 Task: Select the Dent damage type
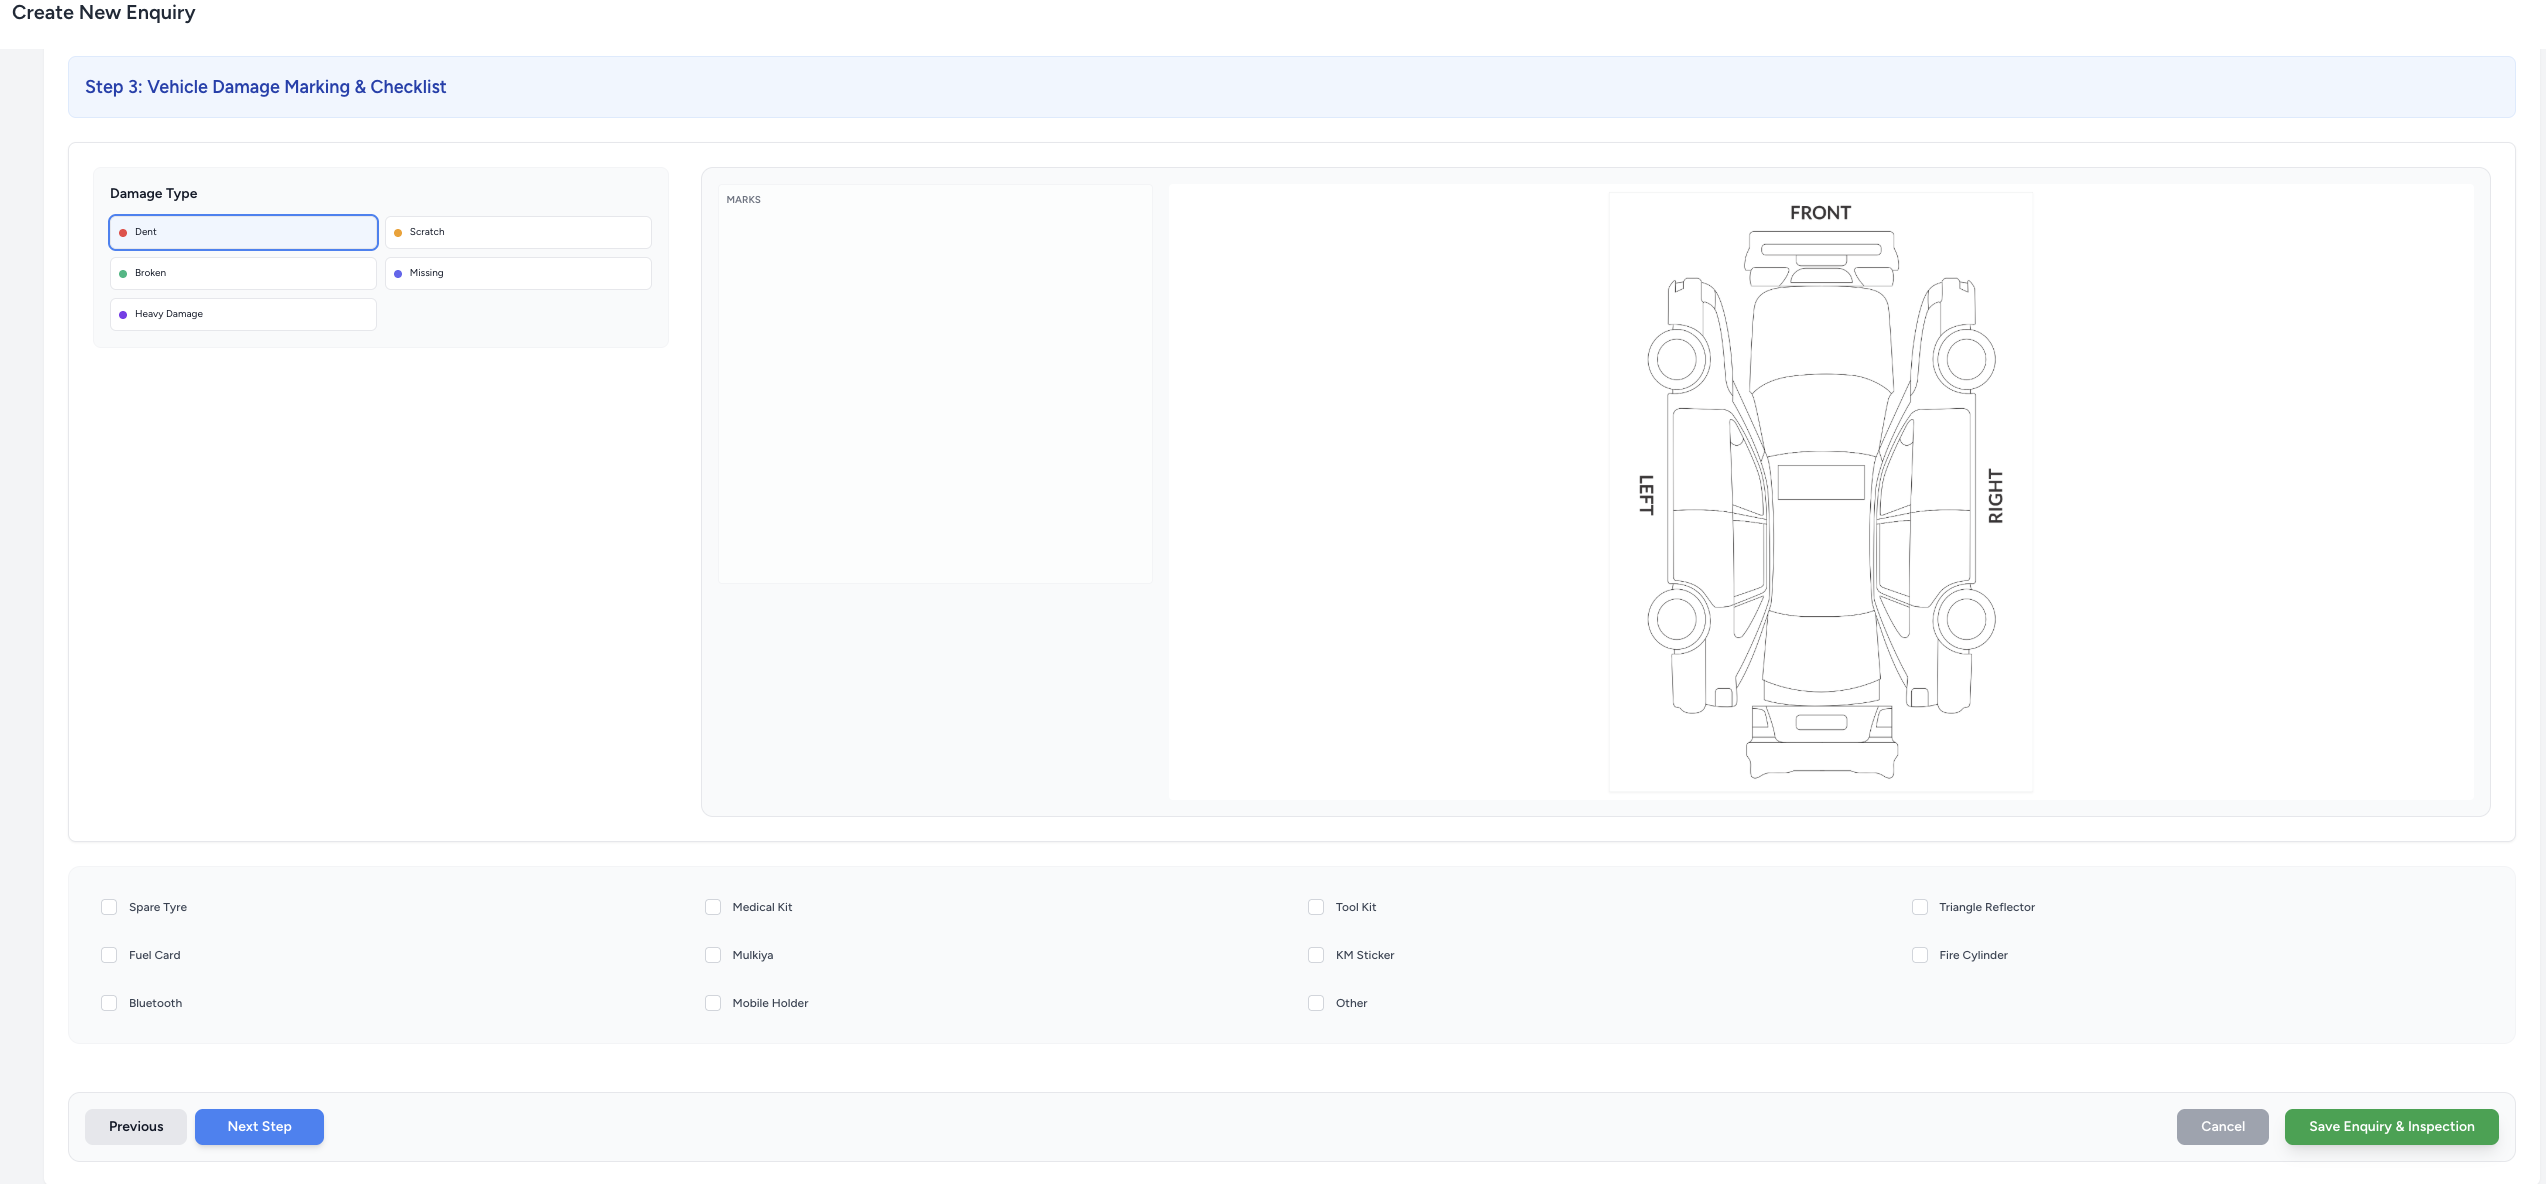pyautogui.click(x=243, y=232)
